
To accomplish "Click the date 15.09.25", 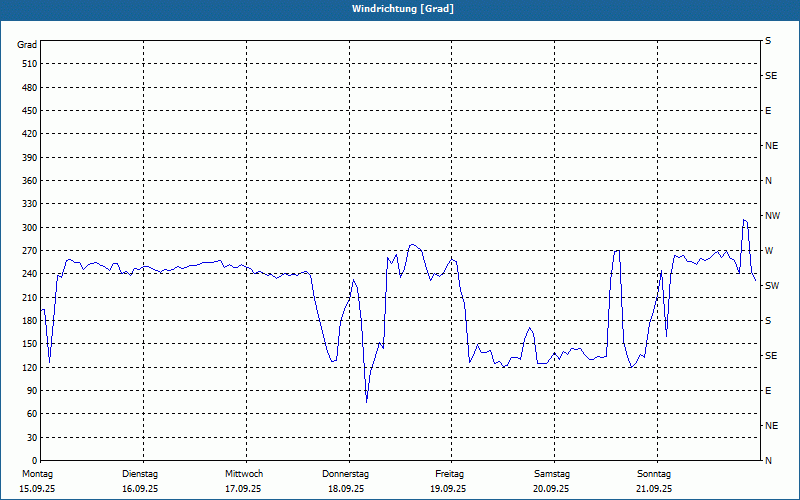I will coord(37,489).
